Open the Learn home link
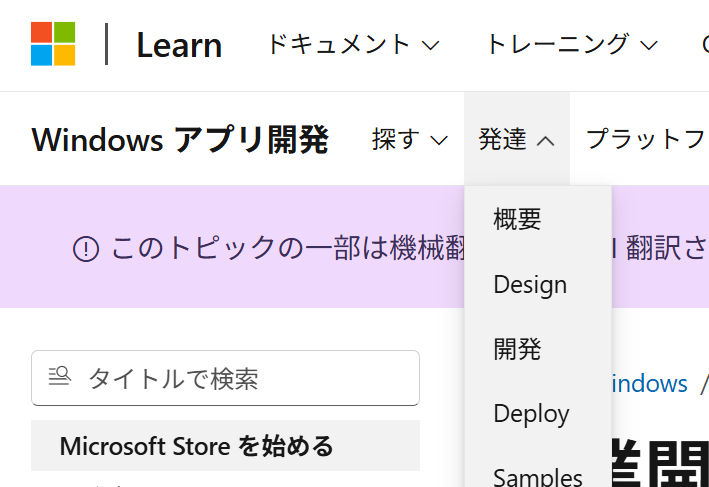The height and width of the screenshot is (487, 709). pos(179,45)
